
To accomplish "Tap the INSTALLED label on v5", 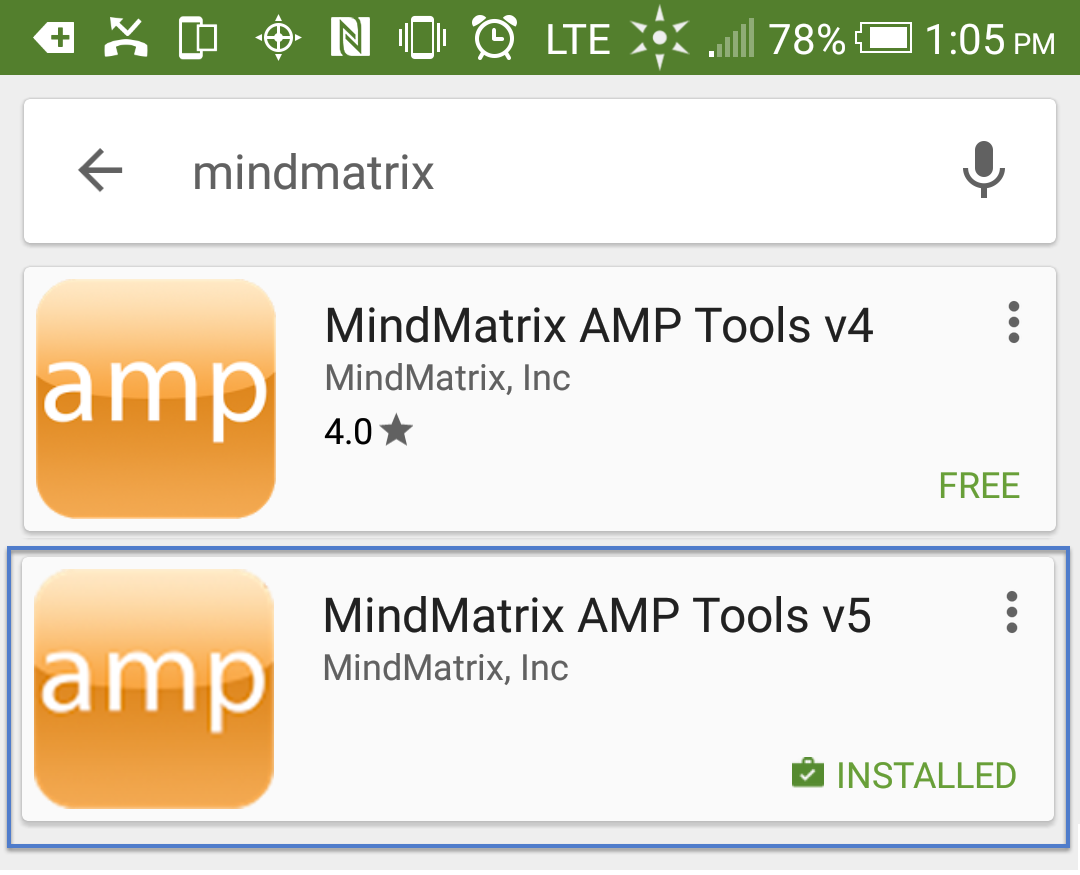I will tap(925, 775).
